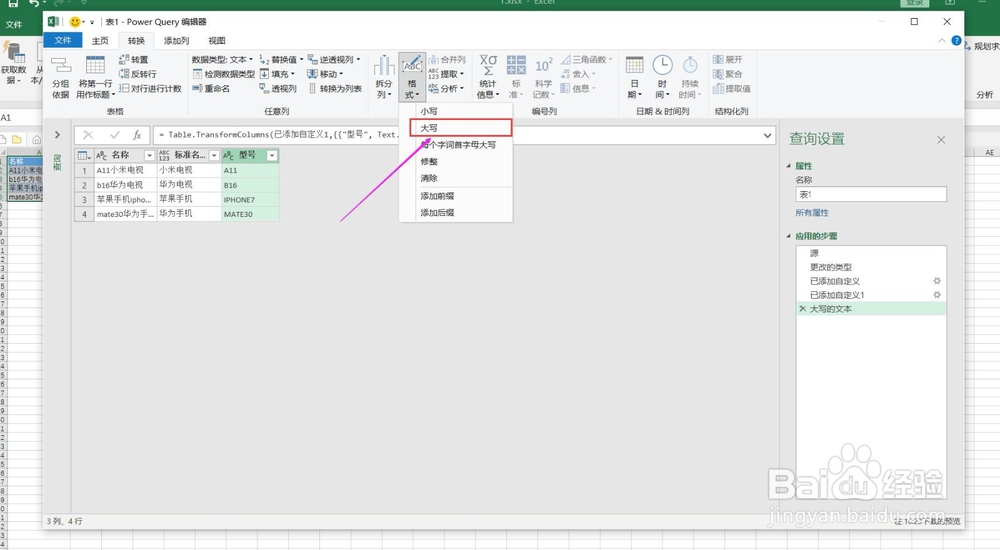Switch to the 主页 (Home) tab
Screen dimensions: 1000x550
point(100,41)
